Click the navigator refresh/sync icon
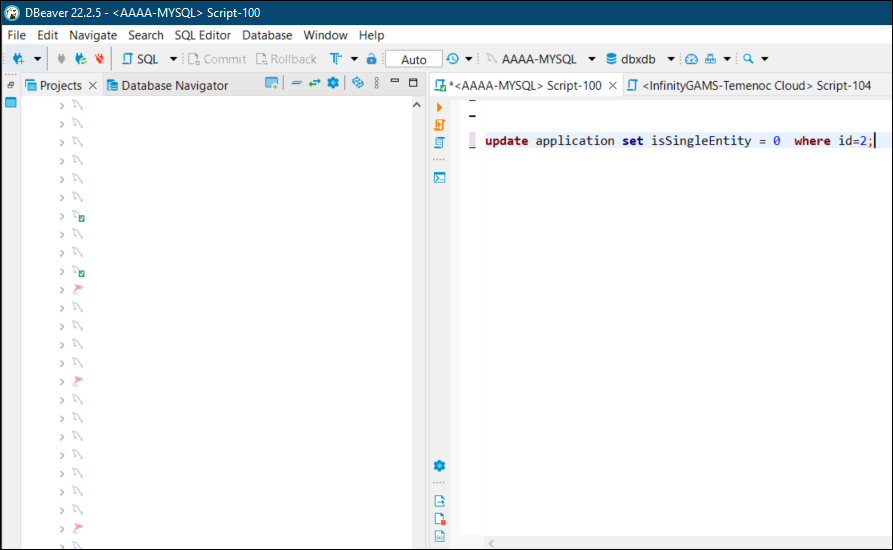This screenshot has width=893, height=550. click(x=358, y=83)
